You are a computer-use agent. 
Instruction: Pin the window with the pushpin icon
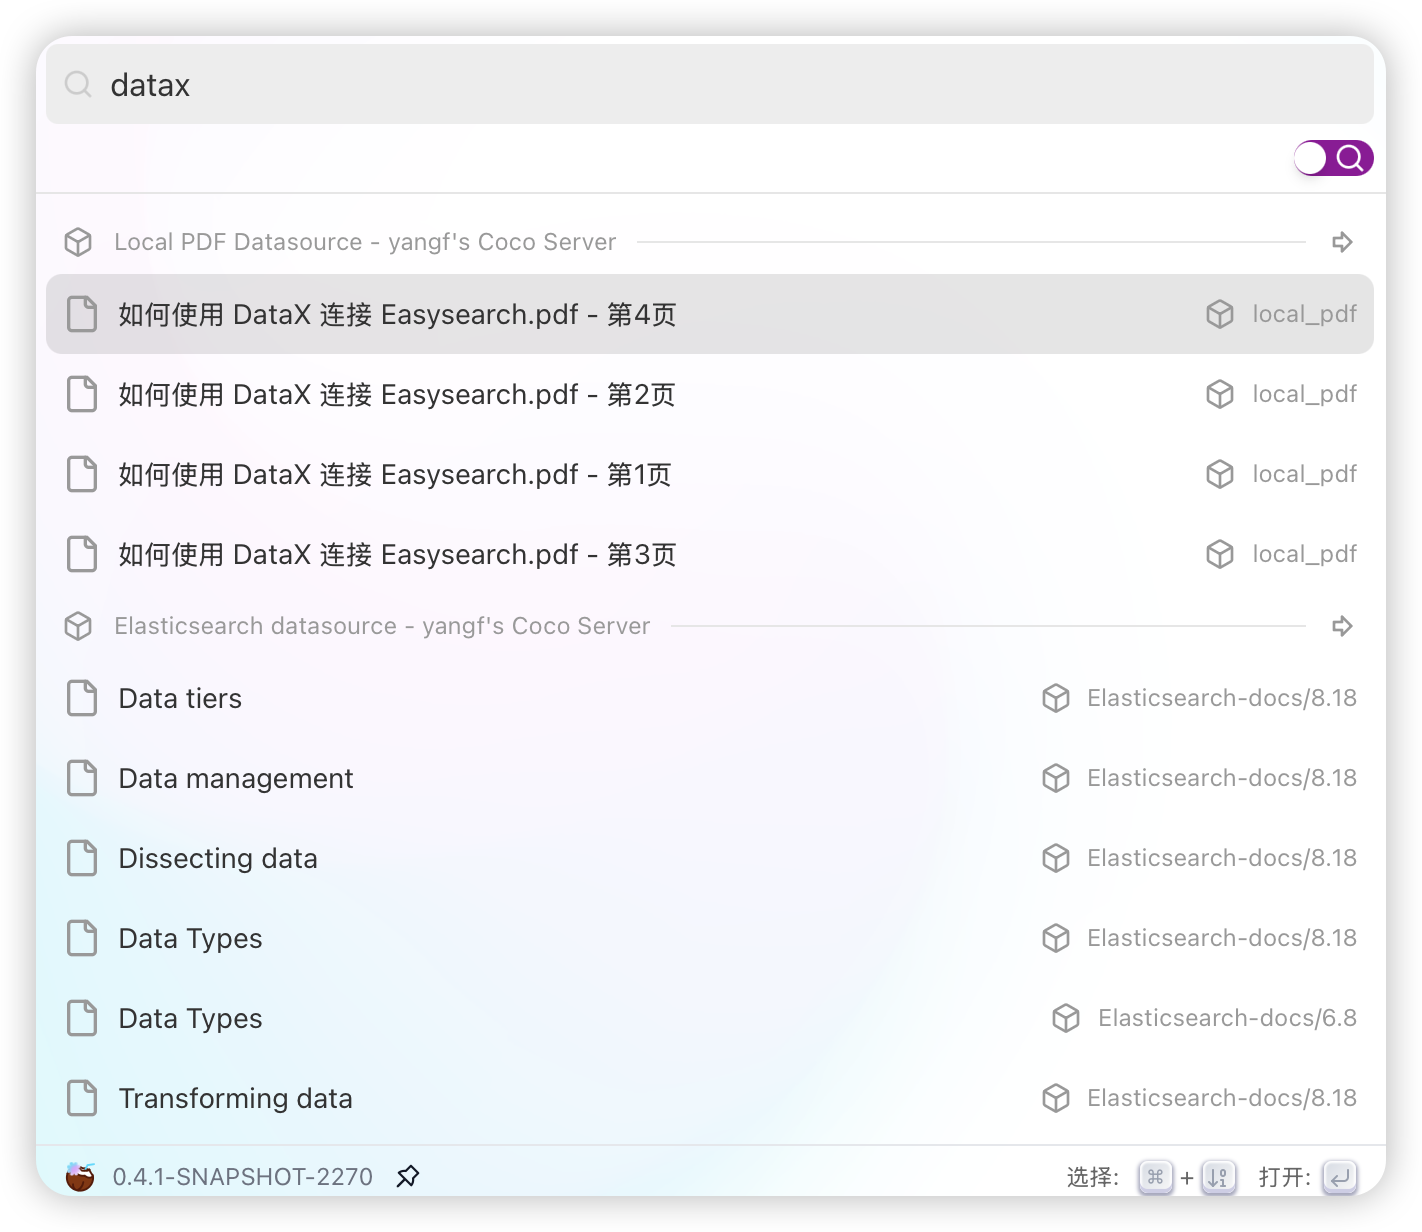407,1177
